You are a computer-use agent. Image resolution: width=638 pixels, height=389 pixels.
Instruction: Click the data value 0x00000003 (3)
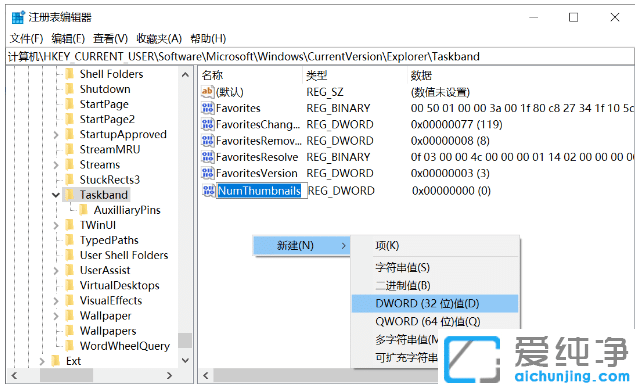coord(450,173)
